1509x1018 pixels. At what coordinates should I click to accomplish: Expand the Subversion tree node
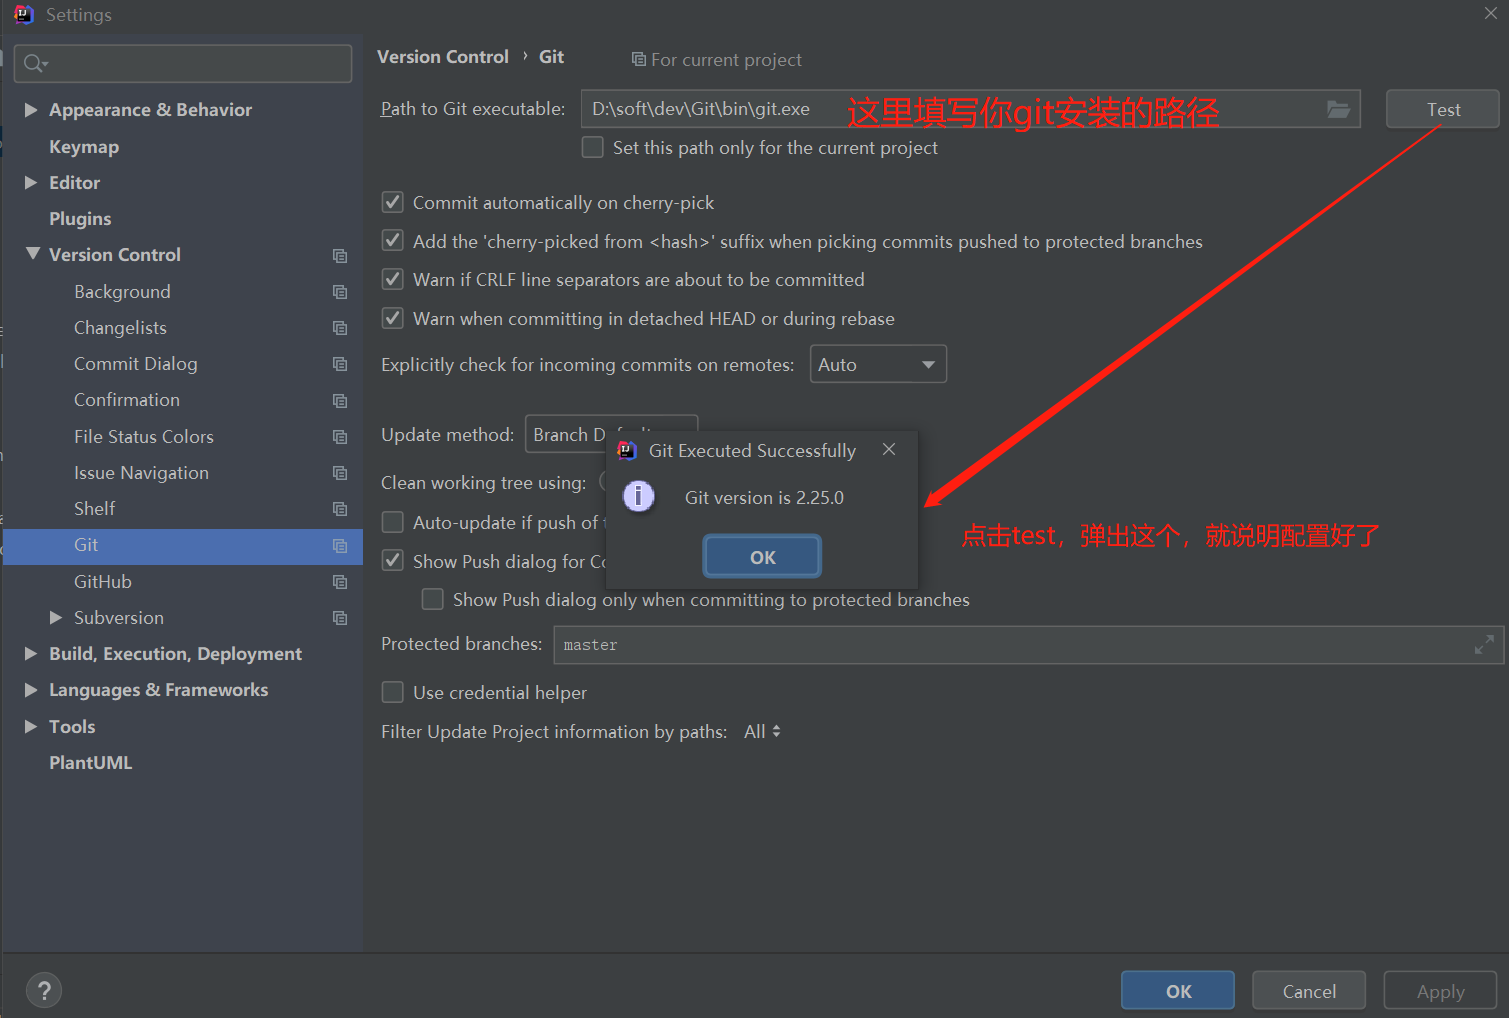click(55, 617)
